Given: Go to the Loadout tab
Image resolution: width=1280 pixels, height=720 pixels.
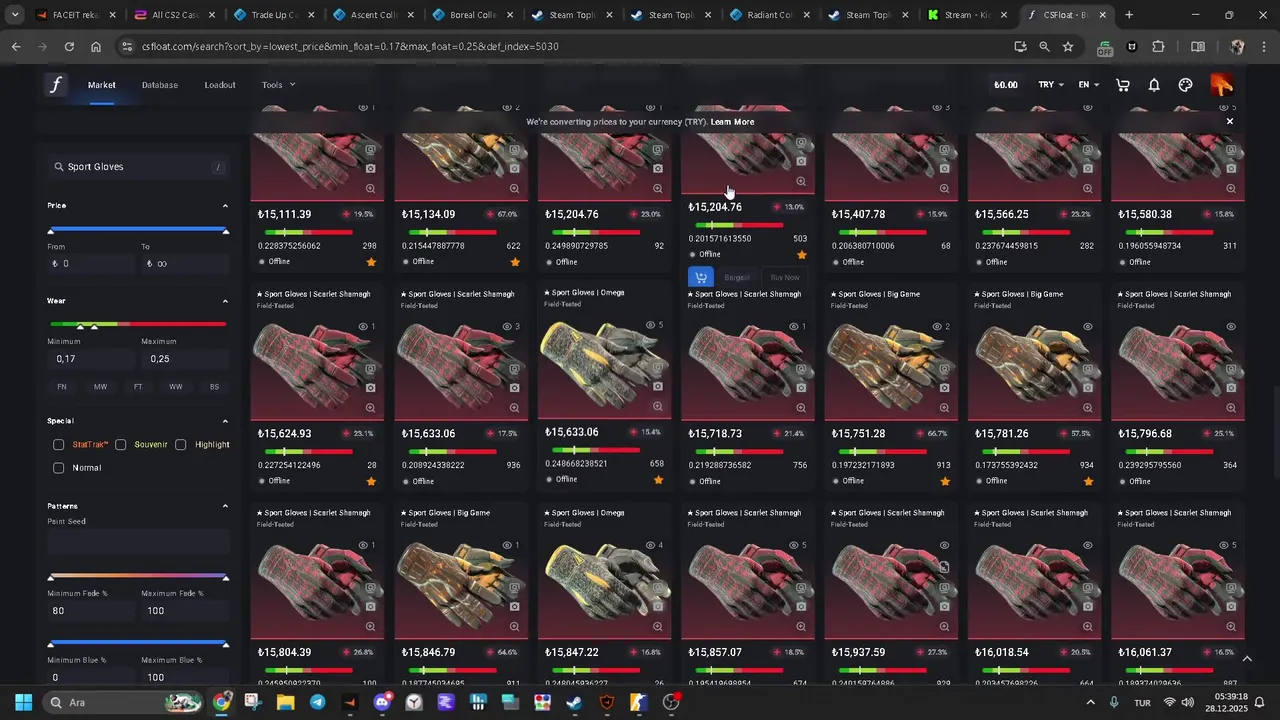Looking at the screenshot, I should (x=220, y=85).
